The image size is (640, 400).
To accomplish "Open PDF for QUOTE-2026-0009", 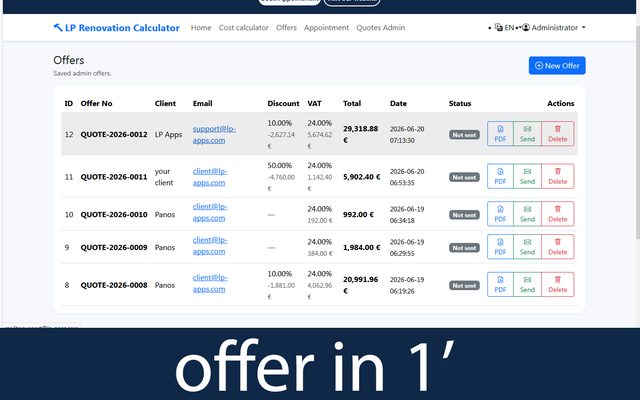I will pyautogui.click(x=500, y=247).
